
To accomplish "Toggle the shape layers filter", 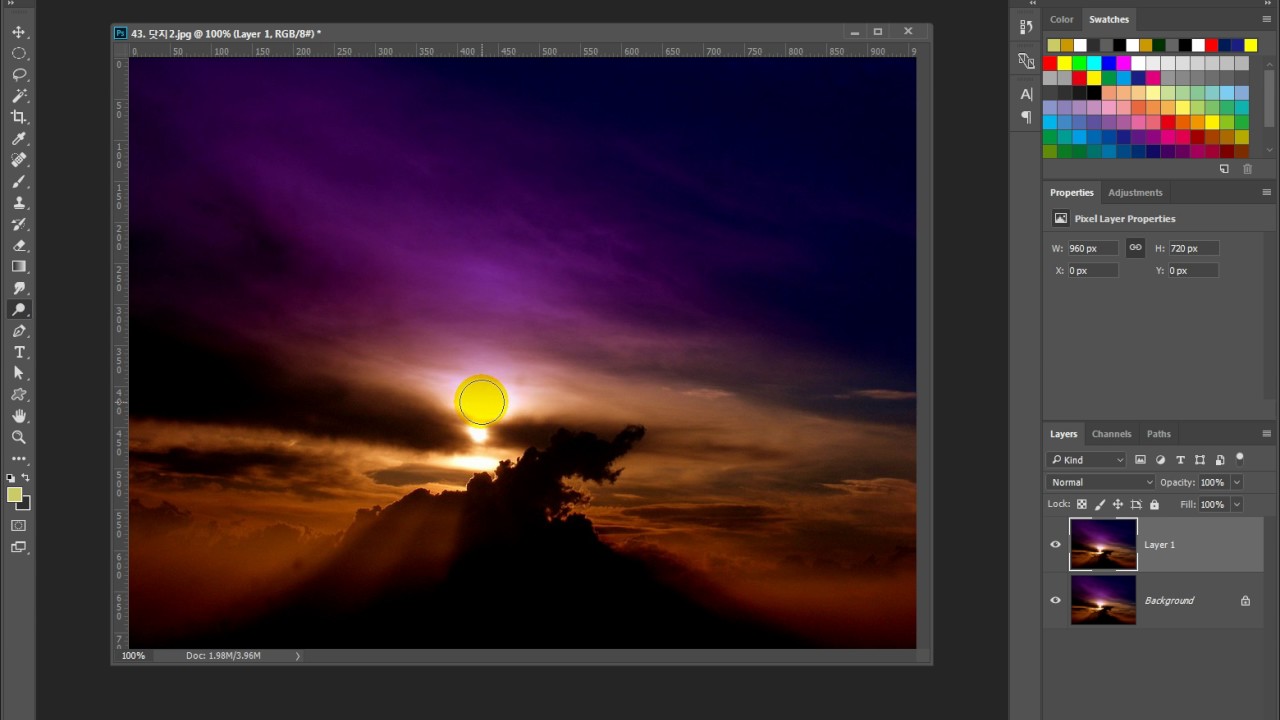I will point(1200,460).
